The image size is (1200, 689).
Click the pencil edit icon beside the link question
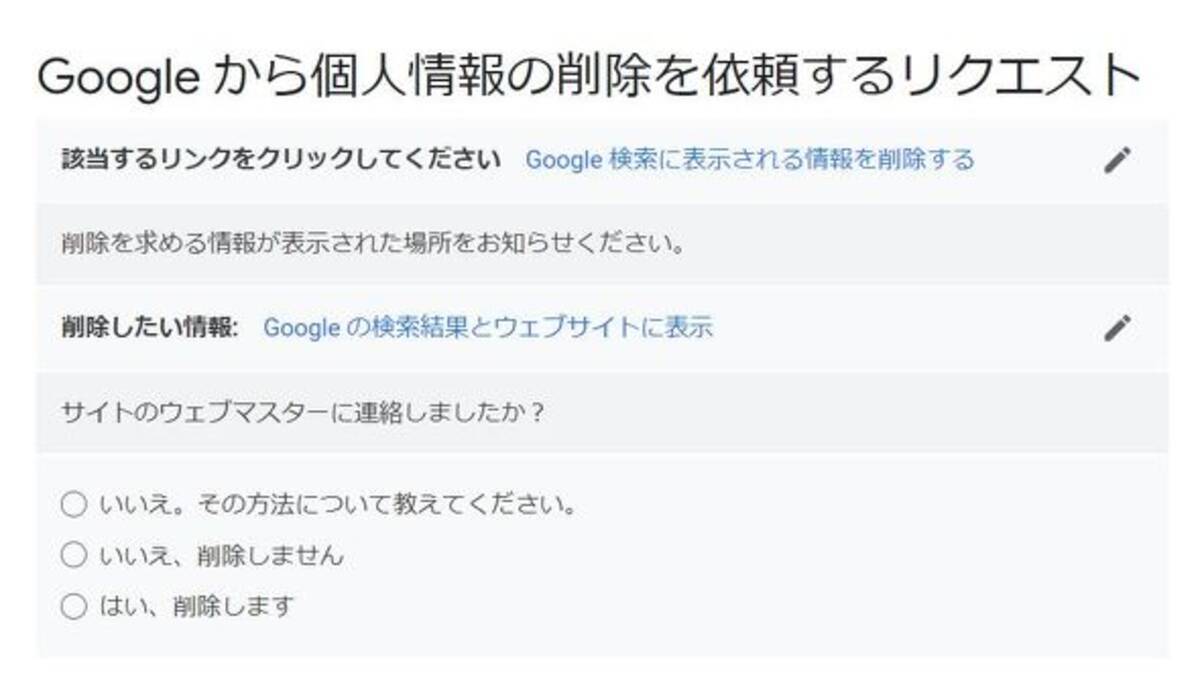click(1118, 162)
